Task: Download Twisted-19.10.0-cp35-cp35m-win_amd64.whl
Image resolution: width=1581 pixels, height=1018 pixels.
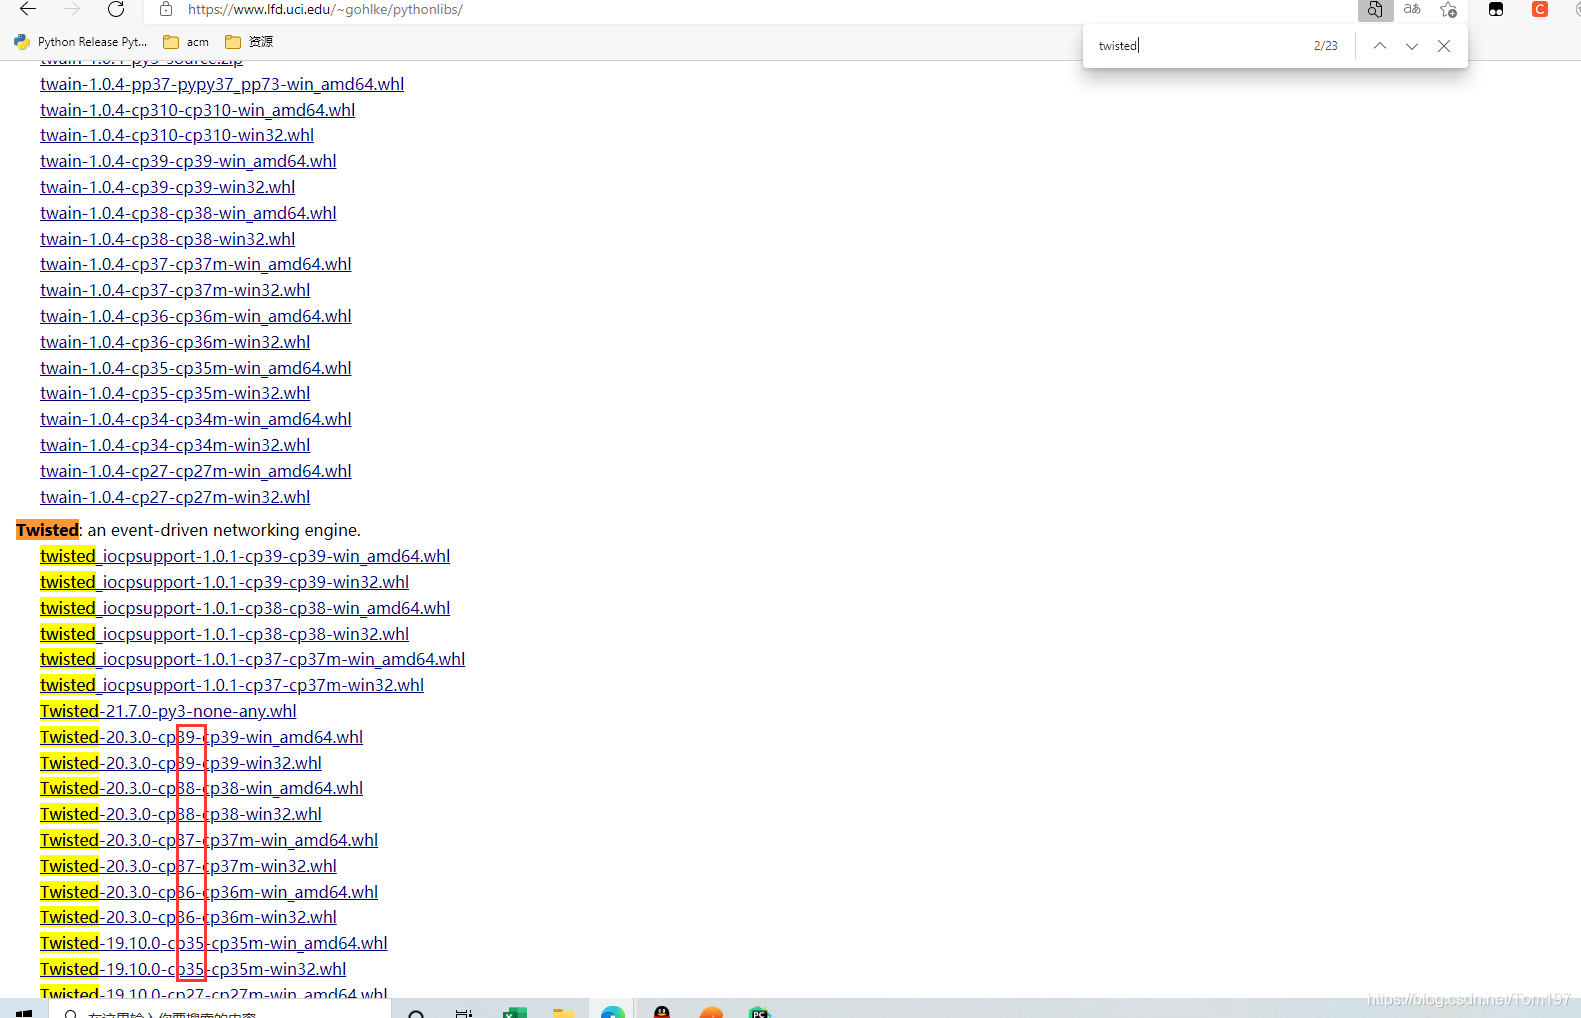Action: [x=214, y=943]
